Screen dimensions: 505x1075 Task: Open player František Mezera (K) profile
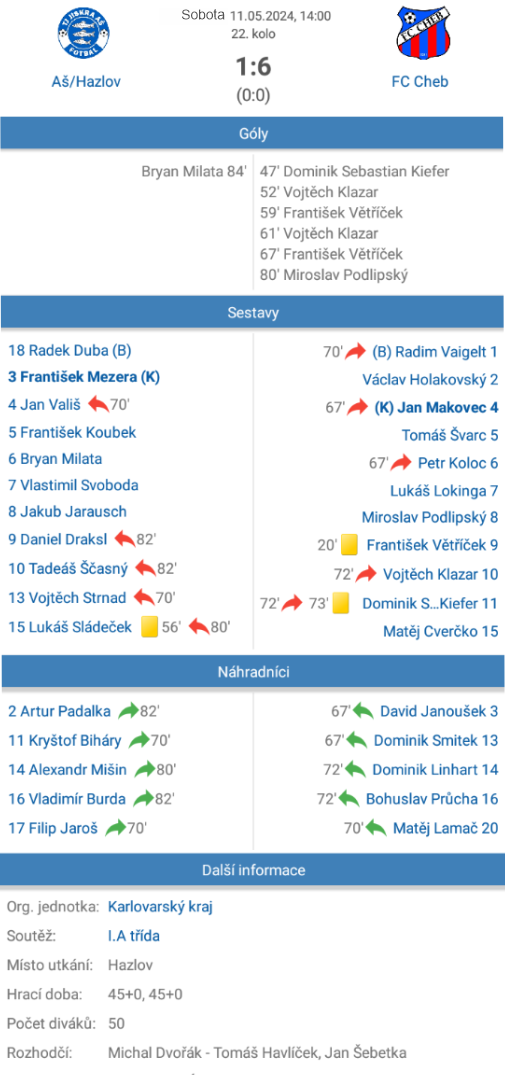[84, 377]
